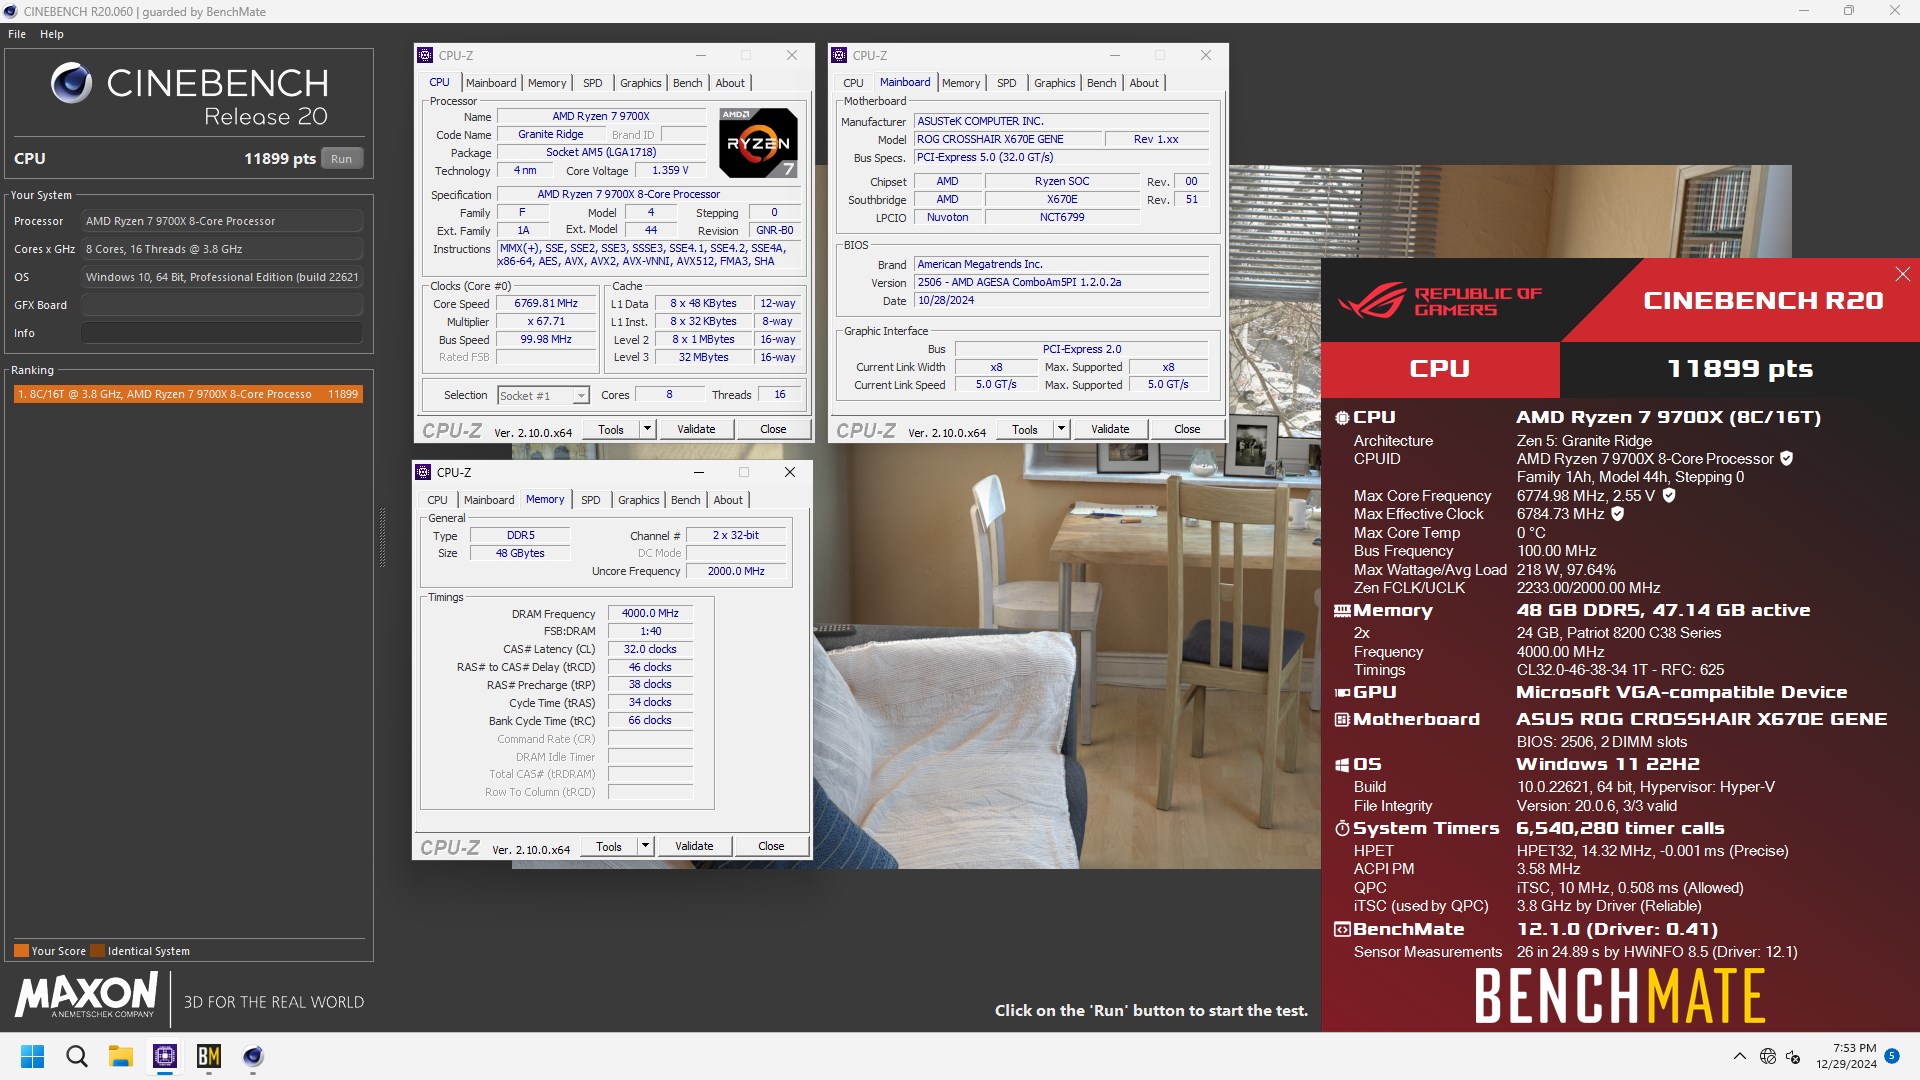Screen dimensions: 1920x1080
Task: Click Close button in the processor CPU-Z window
Action: tap(773, 429)
